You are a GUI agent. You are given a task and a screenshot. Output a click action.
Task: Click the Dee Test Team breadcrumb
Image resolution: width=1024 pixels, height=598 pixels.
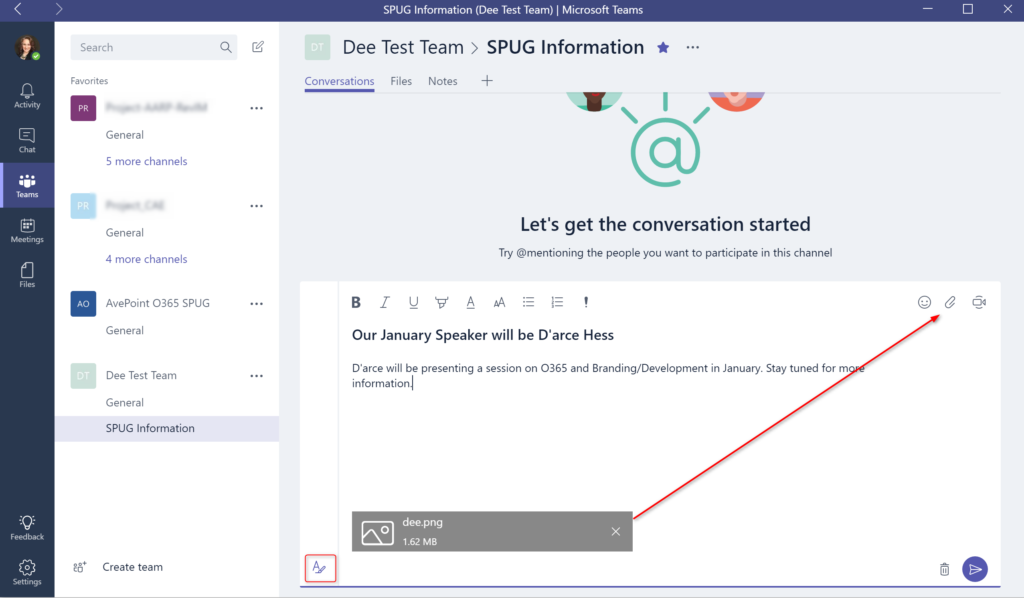(403, 47)
